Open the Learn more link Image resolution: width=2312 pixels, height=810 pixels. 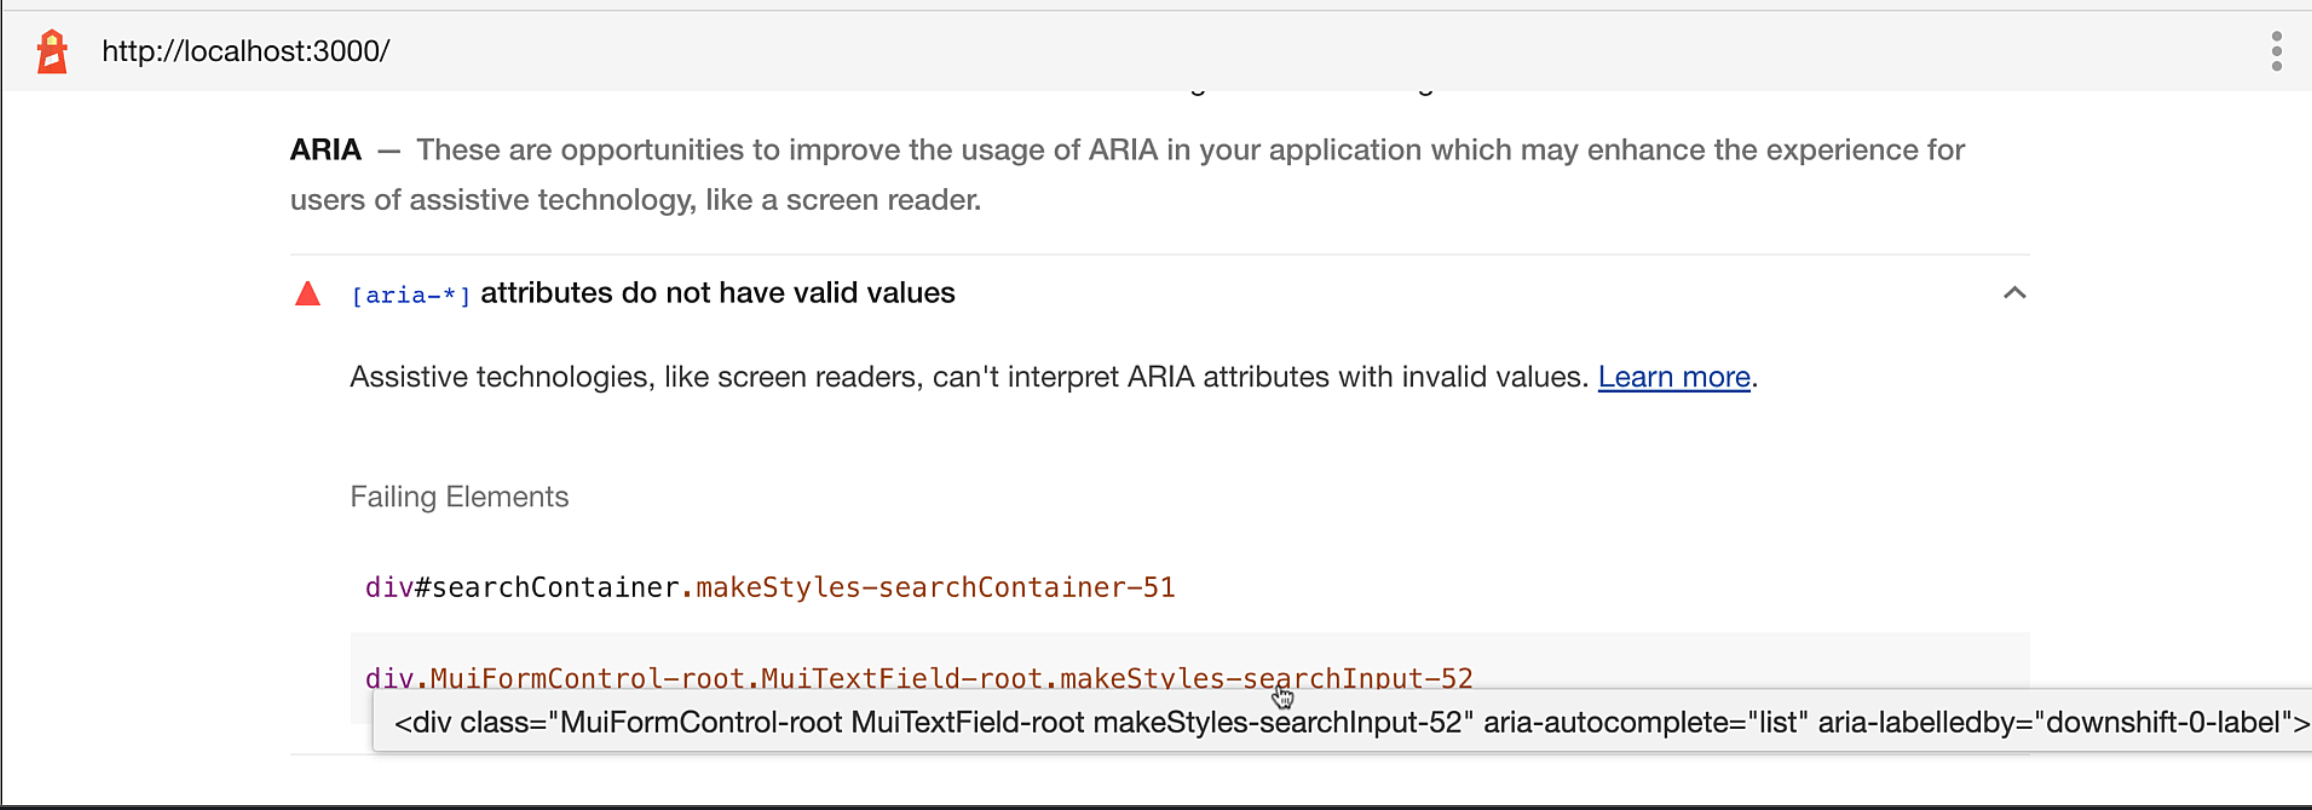point(1673,377)
